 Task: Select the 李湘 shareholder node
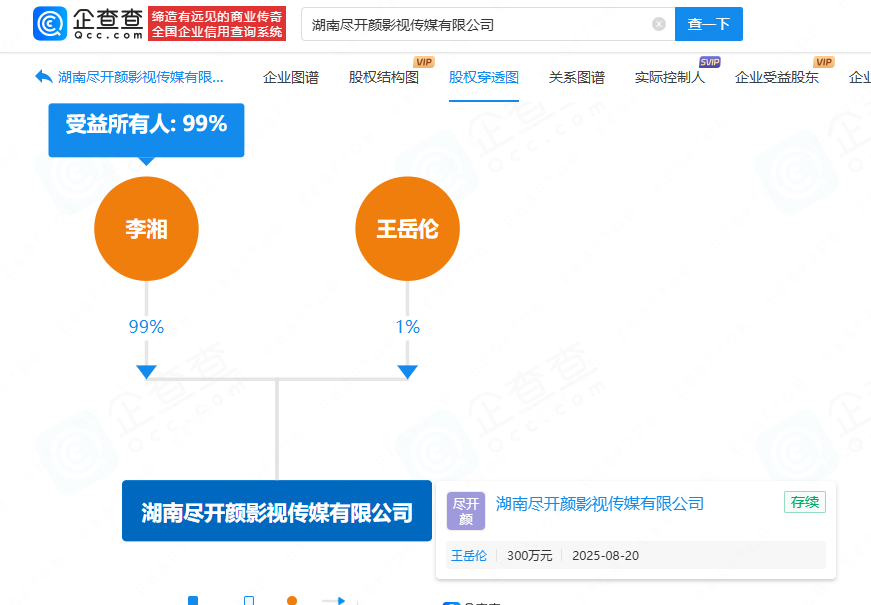(x=146, y=228)
